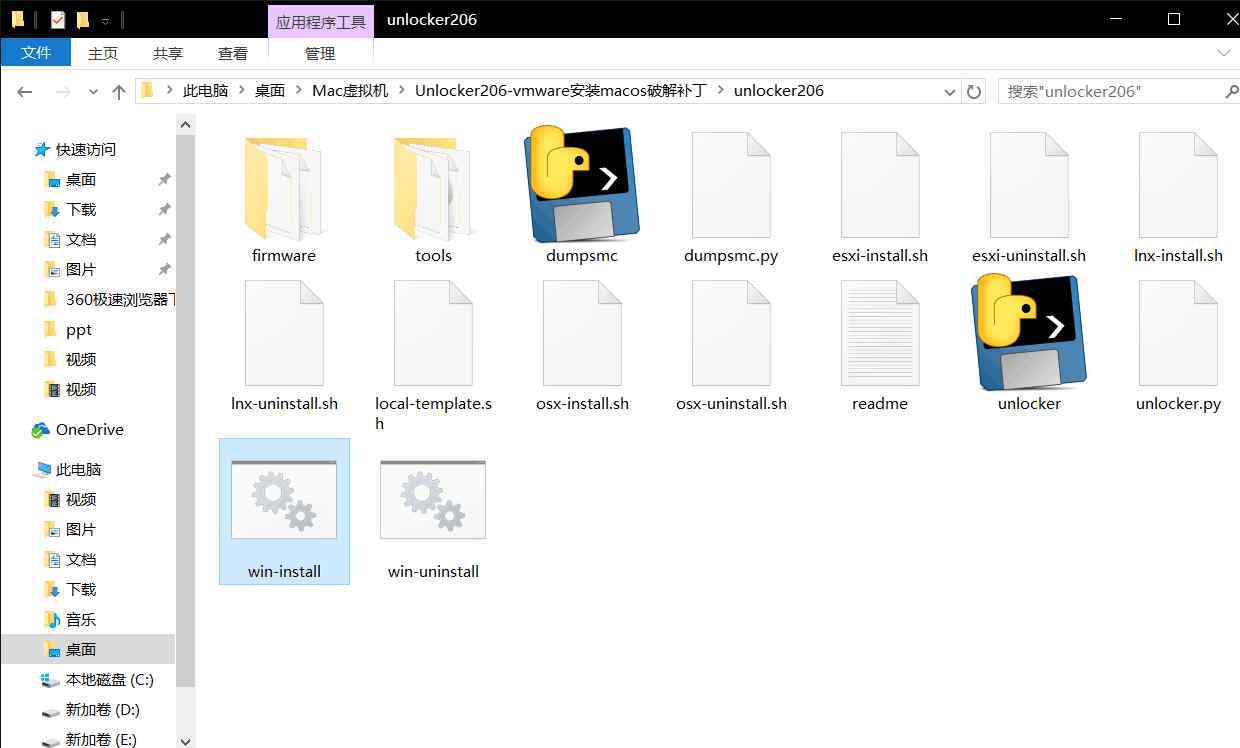
Task: Click 此电脑 in the address bar
Action: pos(205,91)
